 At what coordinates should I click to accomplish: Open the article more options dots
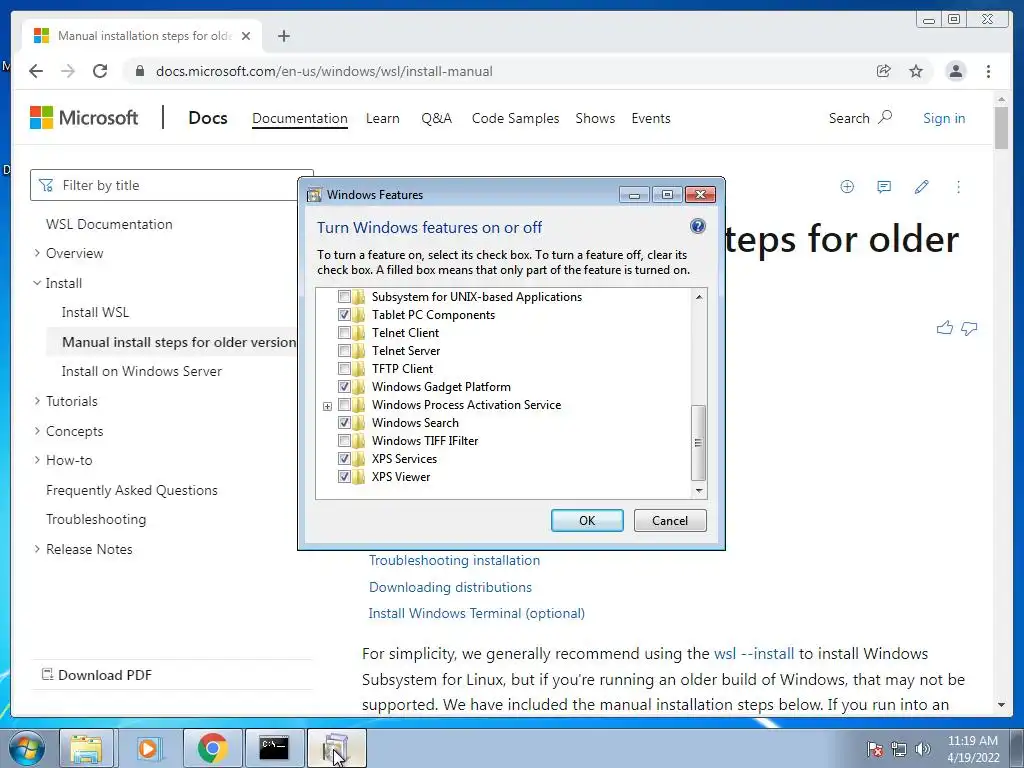pos(958,187)
